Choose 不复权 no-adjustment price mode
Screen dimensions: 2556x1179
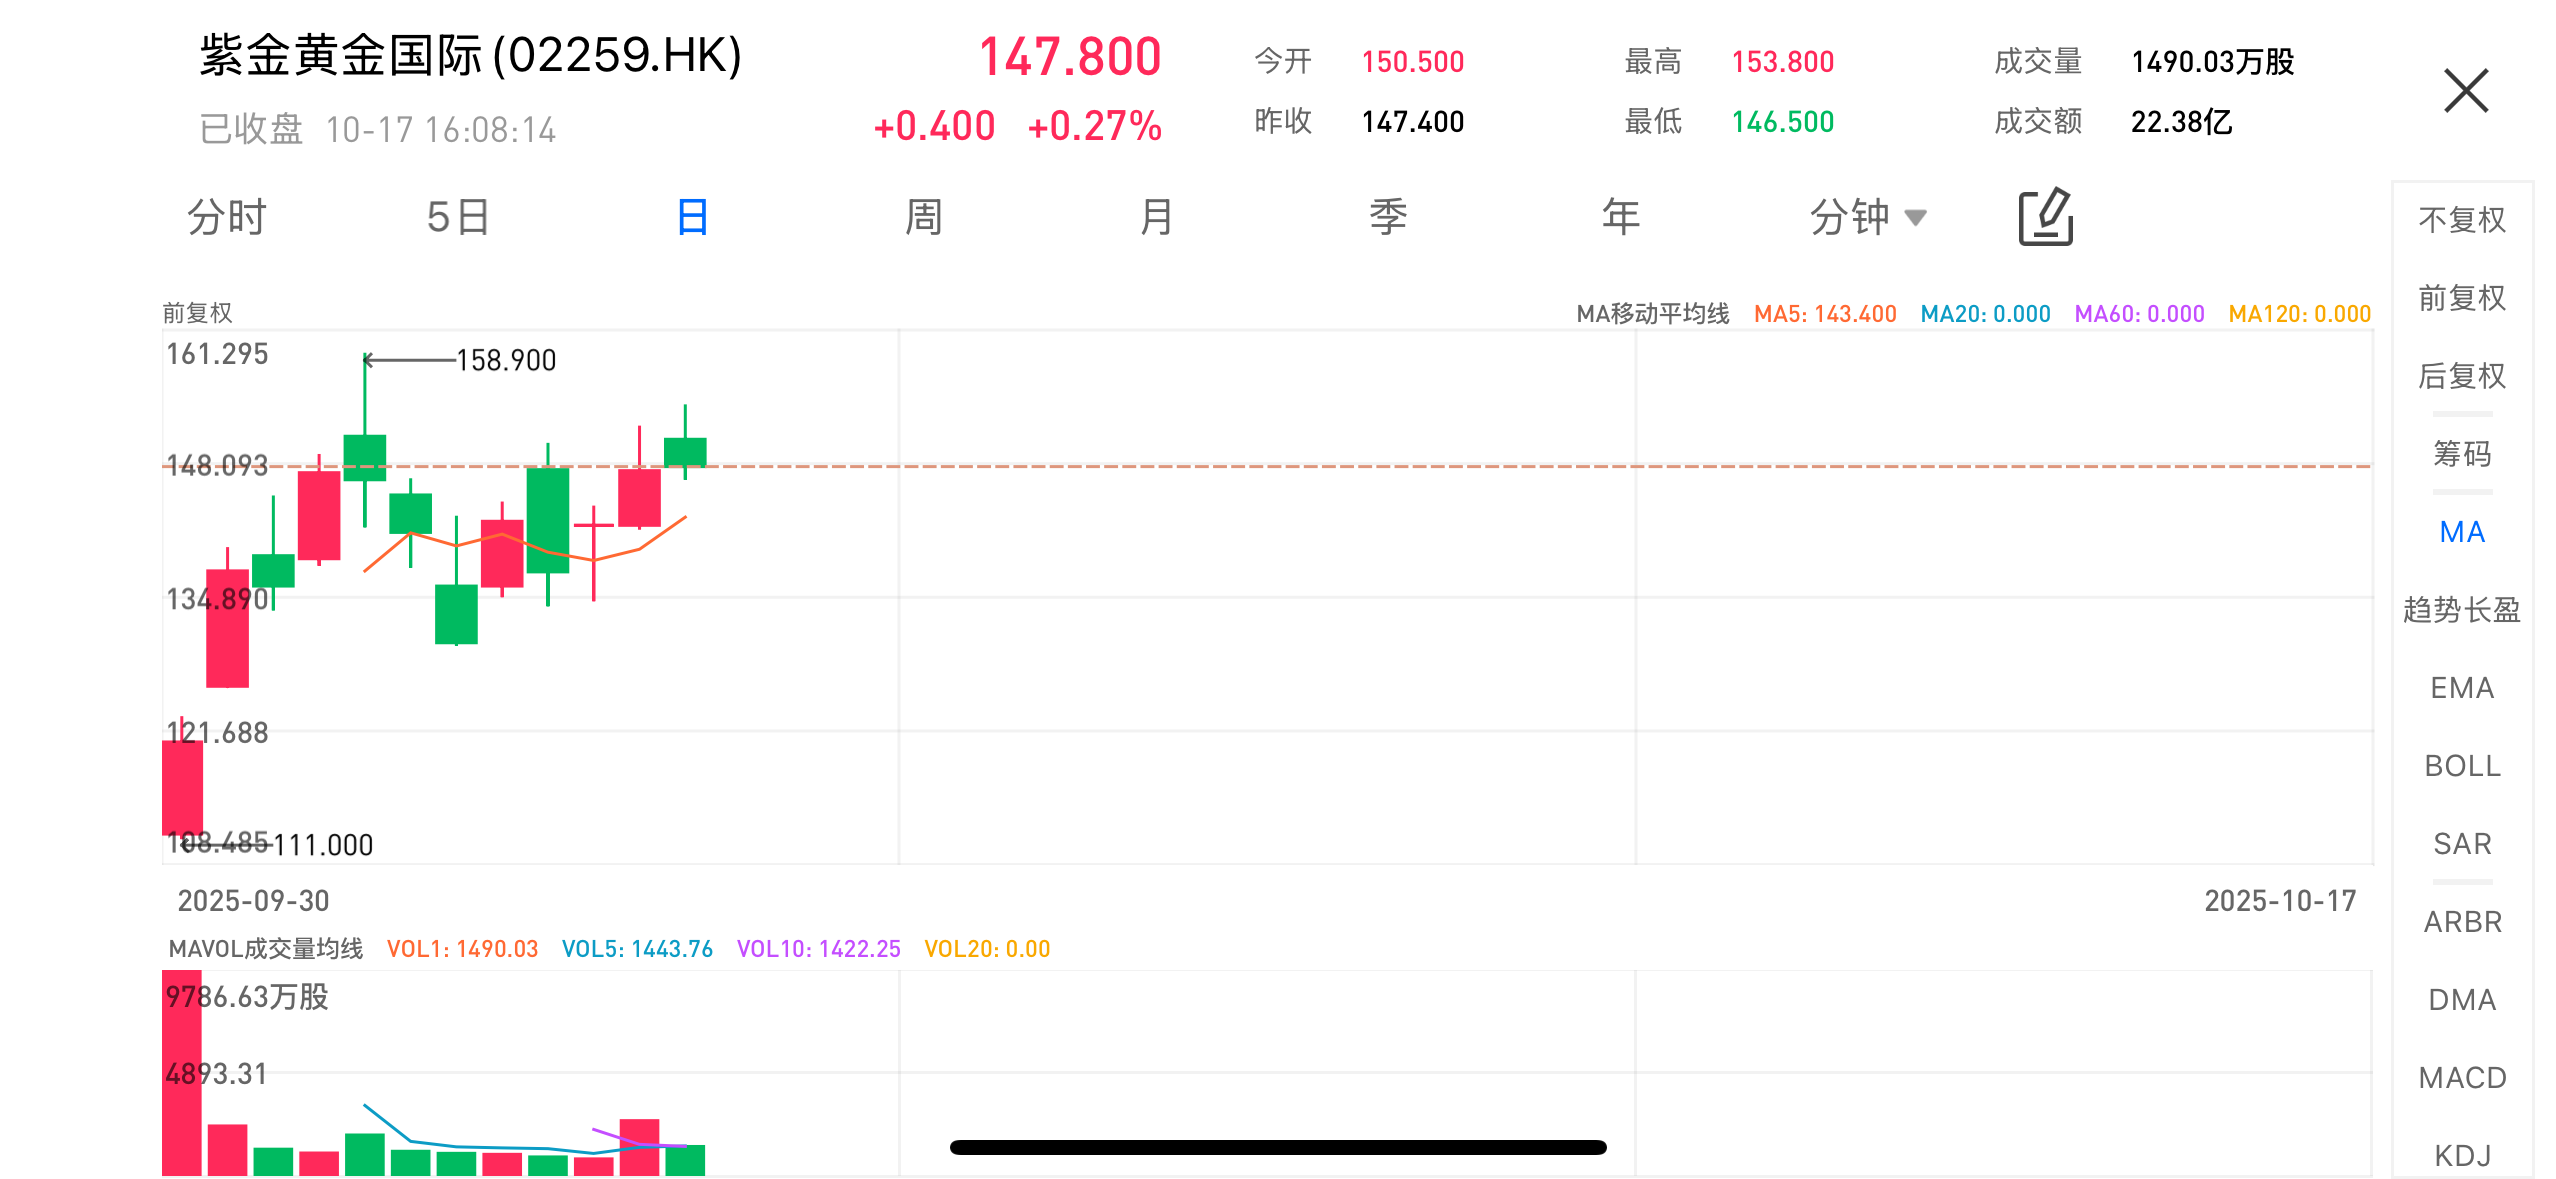[x=2461, y=220]
